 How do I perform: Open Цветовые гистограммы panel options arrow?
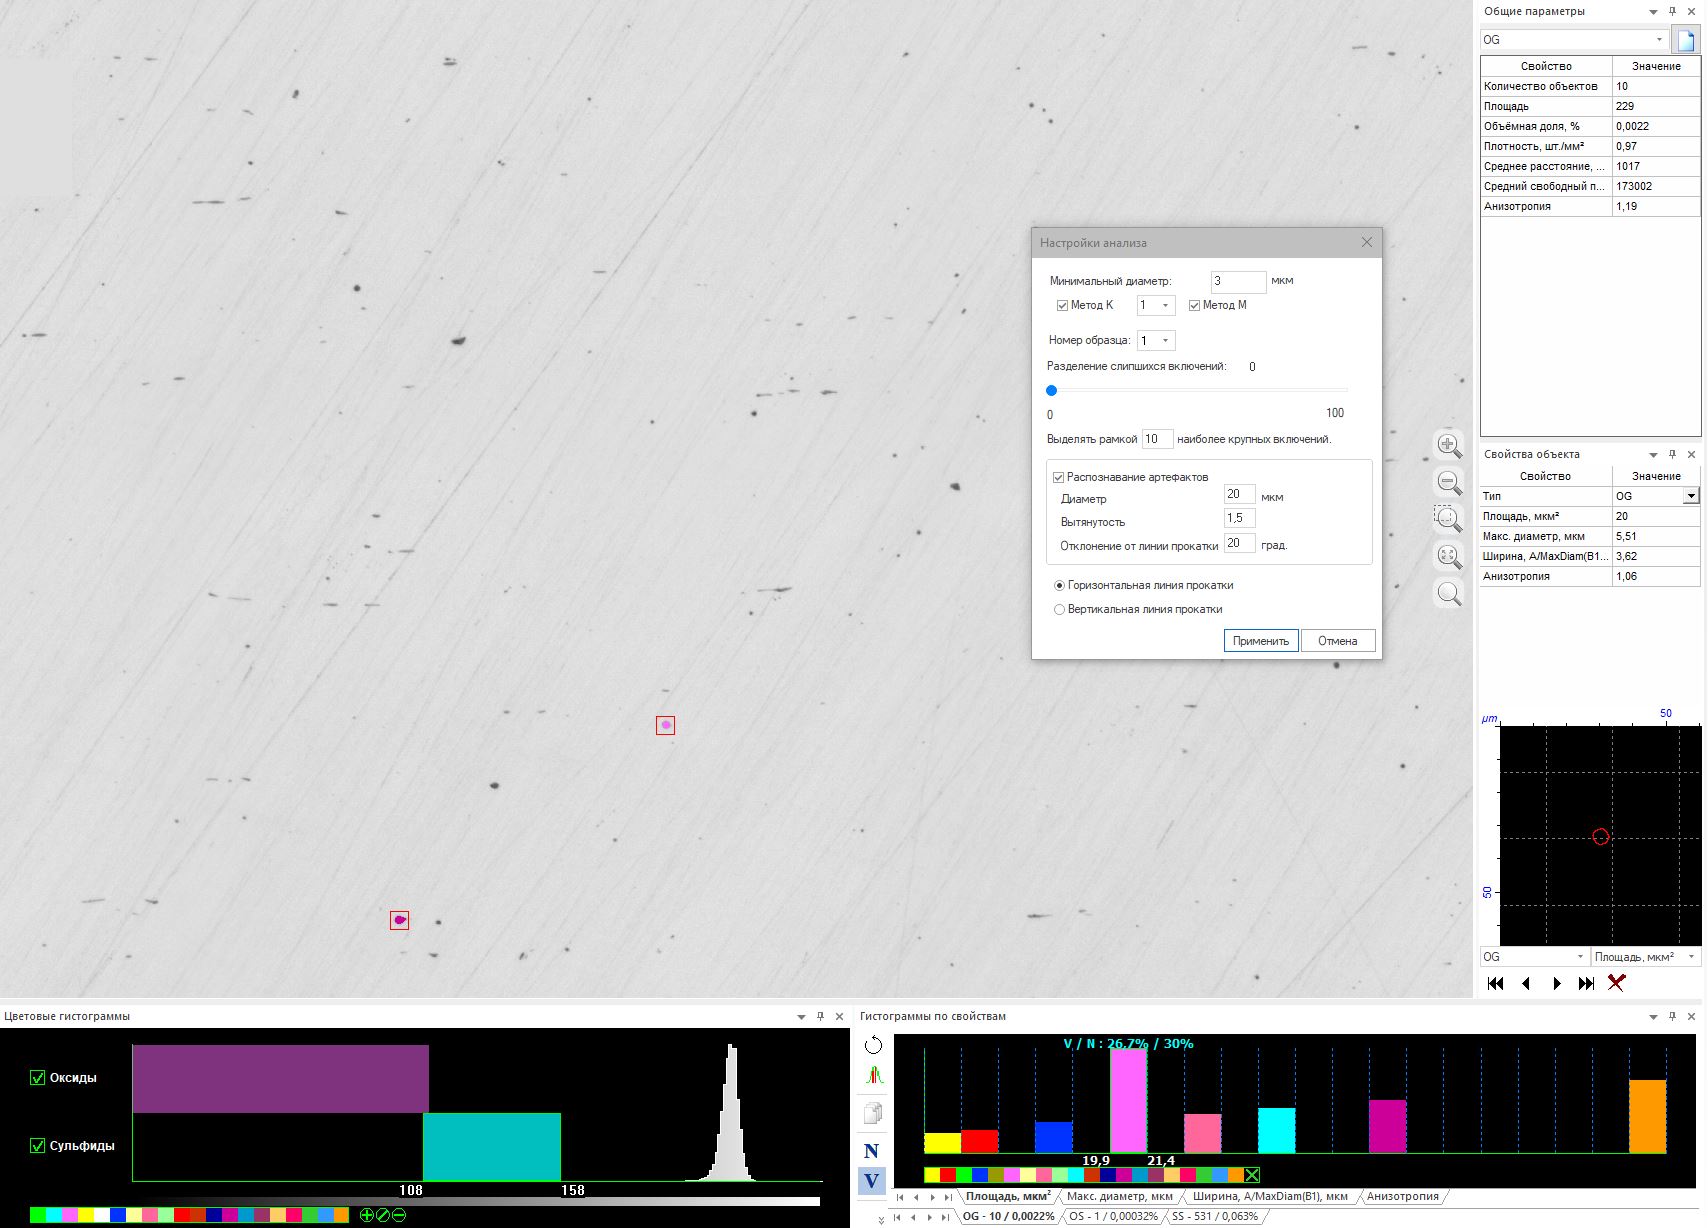(801, 1016)
